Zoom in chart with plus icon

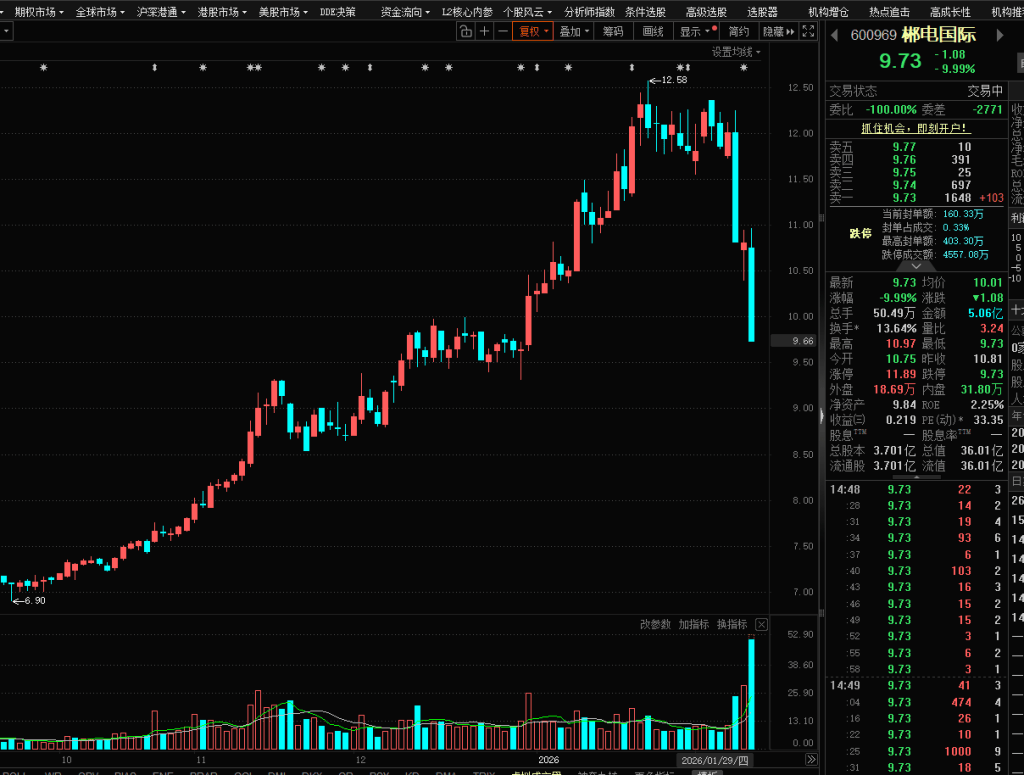tap(485, 32)
